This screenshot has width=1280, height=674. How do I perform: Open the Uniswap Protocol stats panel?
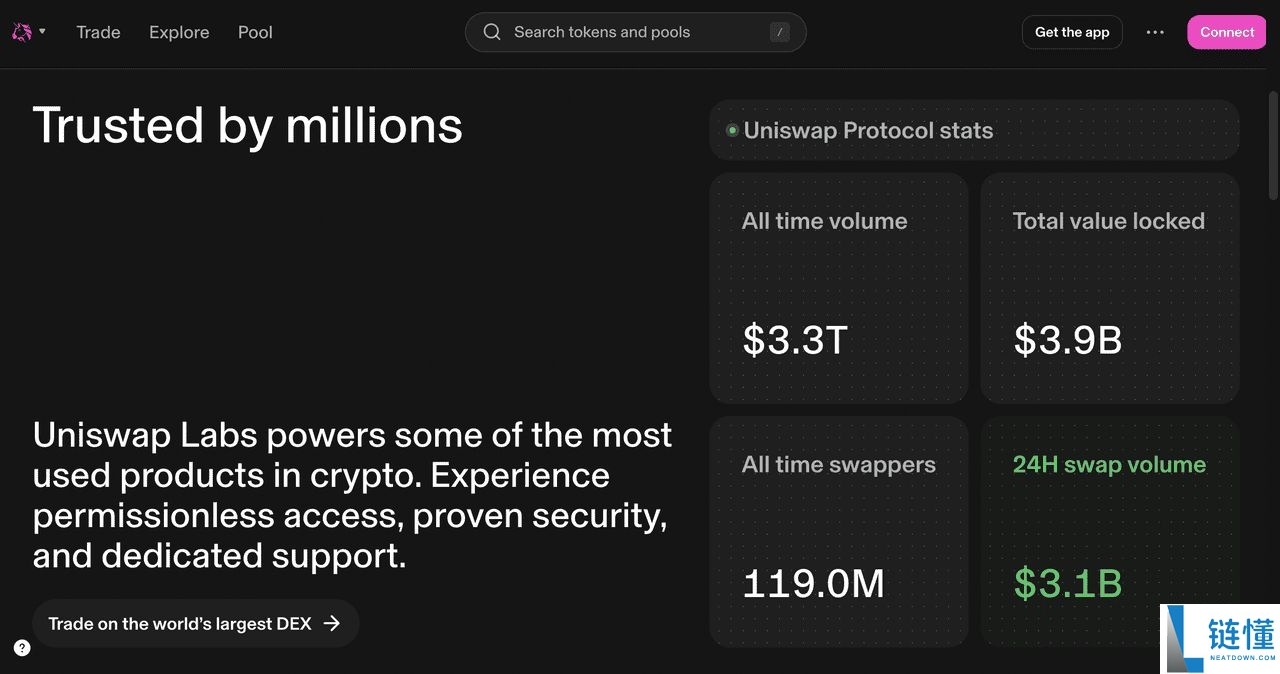tap(974, 129)
